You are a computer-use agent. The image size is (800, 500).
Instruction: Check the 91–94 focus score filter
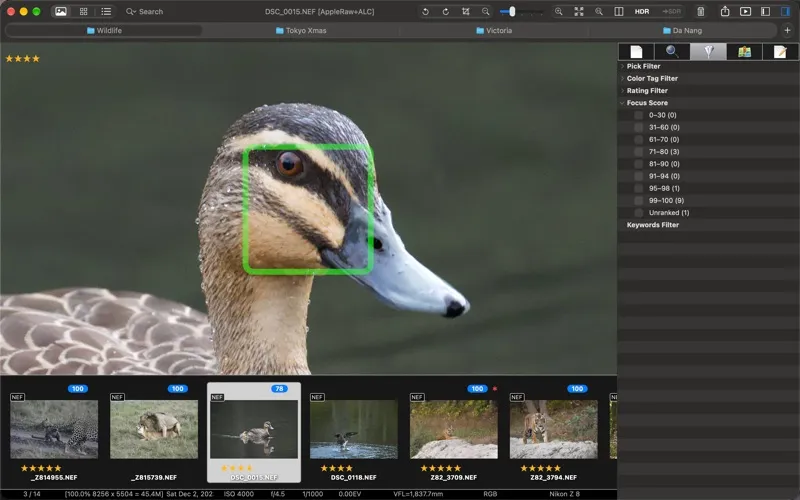point(638,177)
